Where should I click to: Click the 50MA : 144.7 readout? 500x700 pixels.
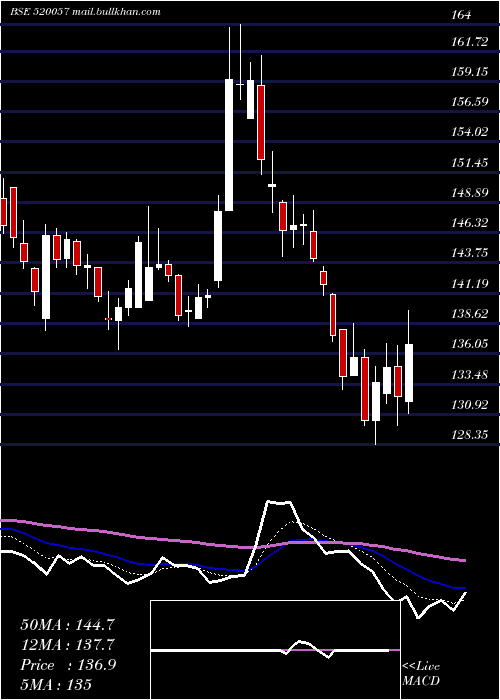pyautogui.click(x=68, y=625)
